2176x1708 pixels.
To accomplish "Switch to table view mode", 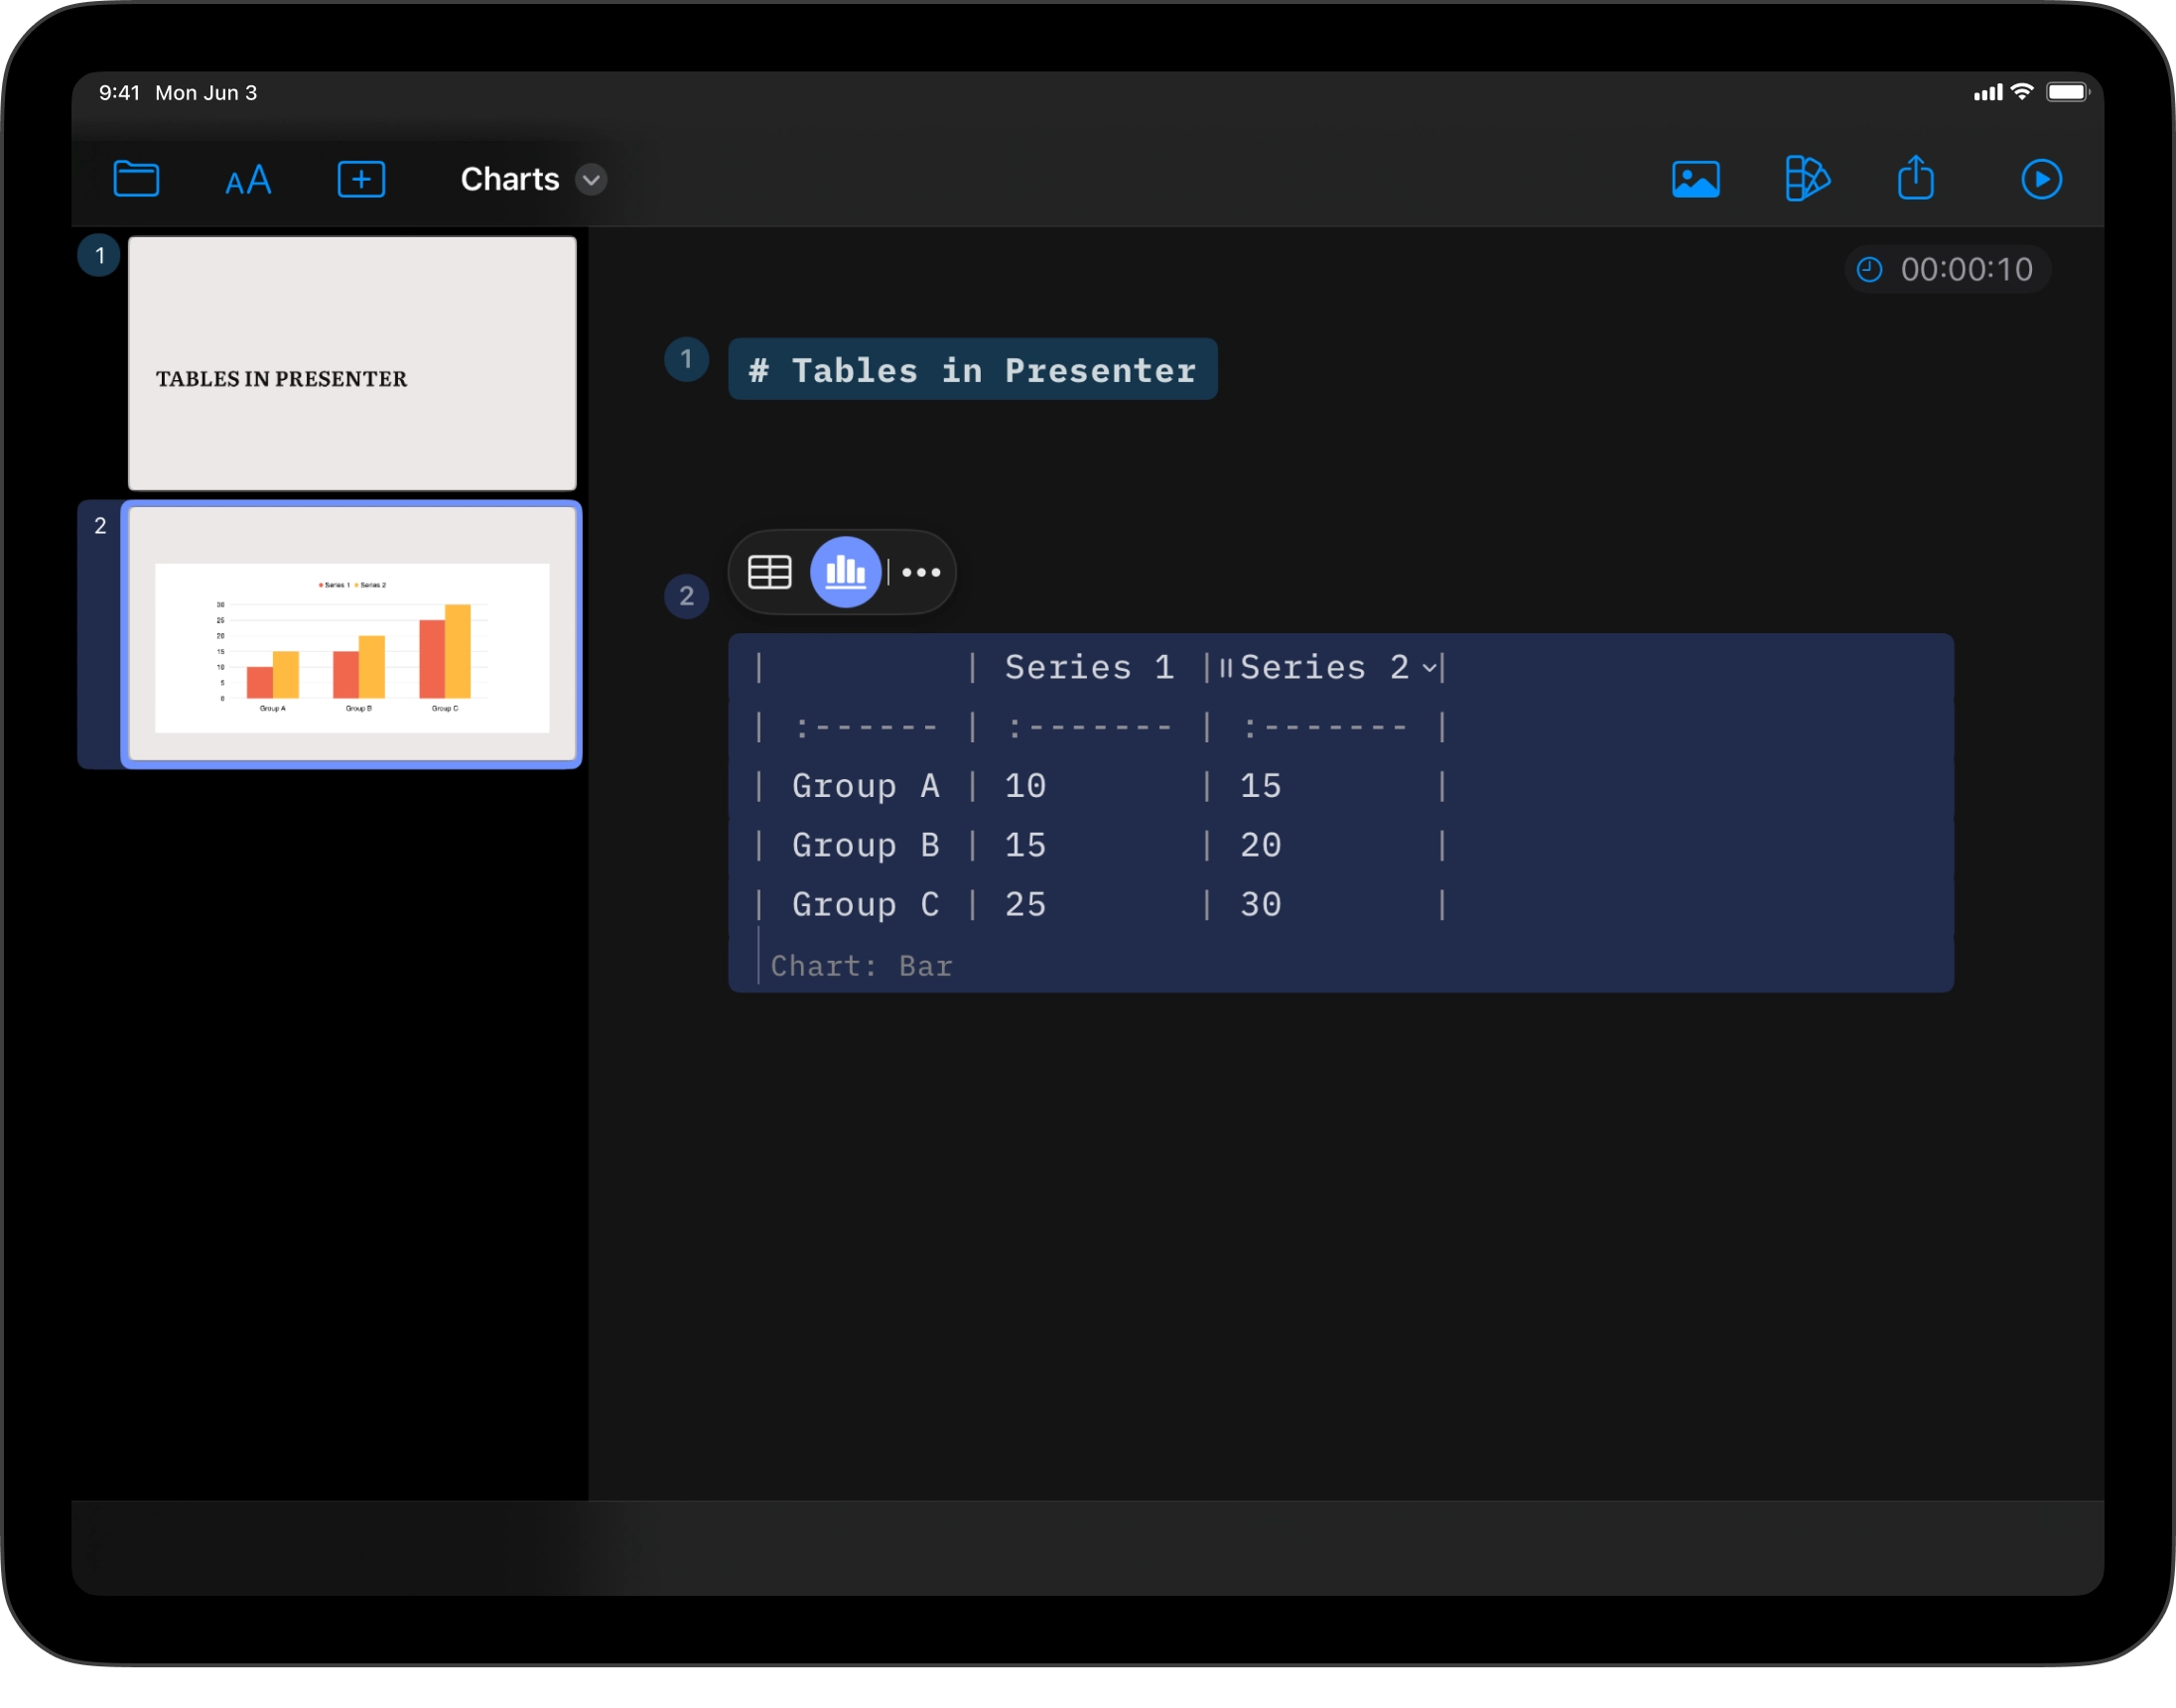I will 769,572.
